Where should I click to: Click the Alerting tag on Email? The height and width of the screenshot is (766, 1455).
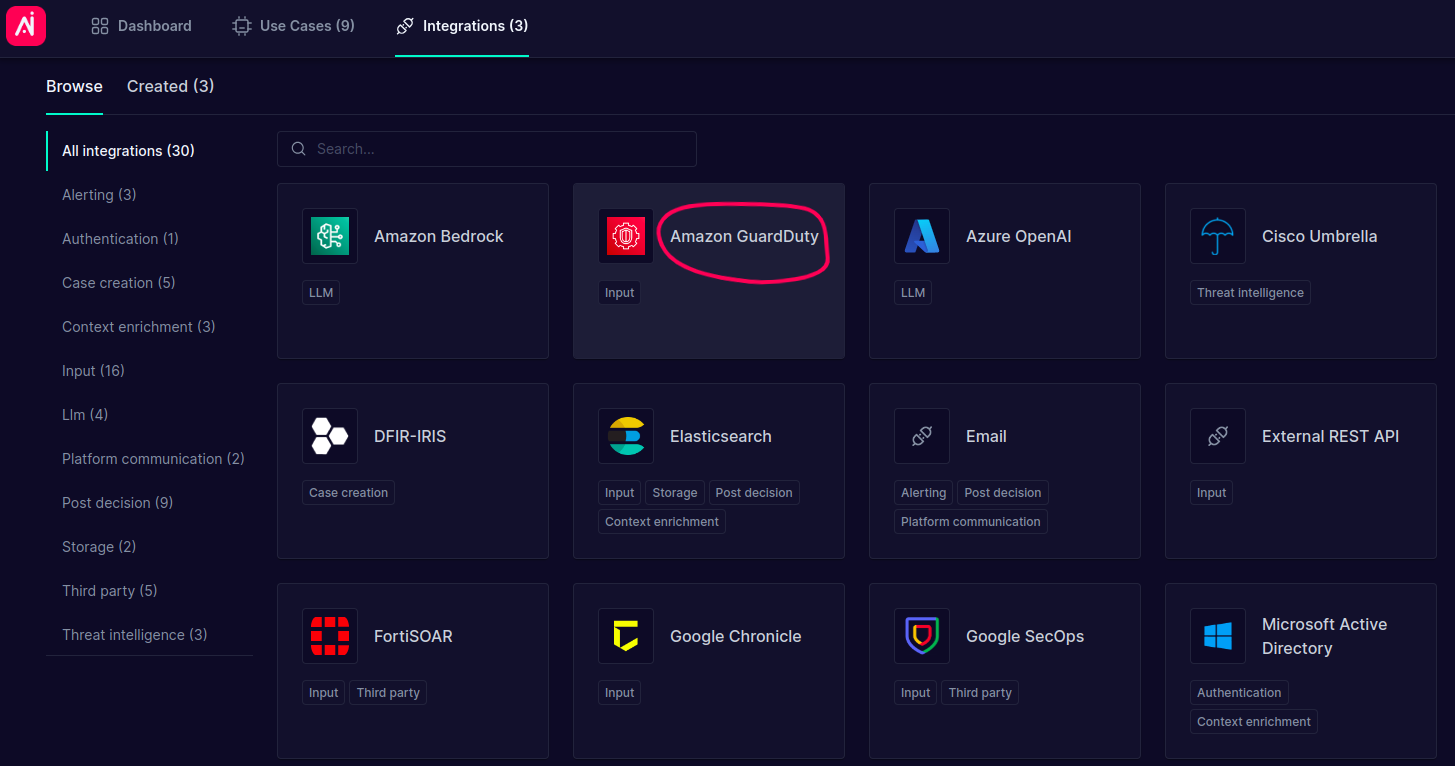[x=924, y=493]
